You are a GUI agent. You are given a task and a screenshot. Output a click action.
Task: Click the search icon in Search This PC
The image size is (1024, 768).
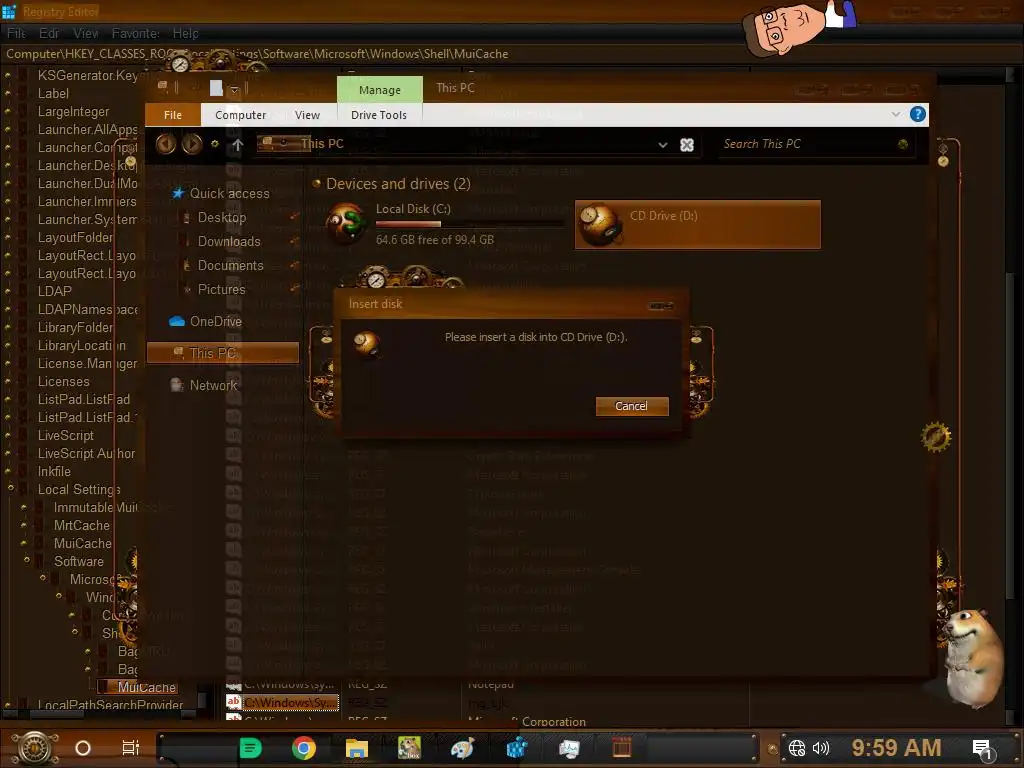pyautogui.click(x=903, y=144)
